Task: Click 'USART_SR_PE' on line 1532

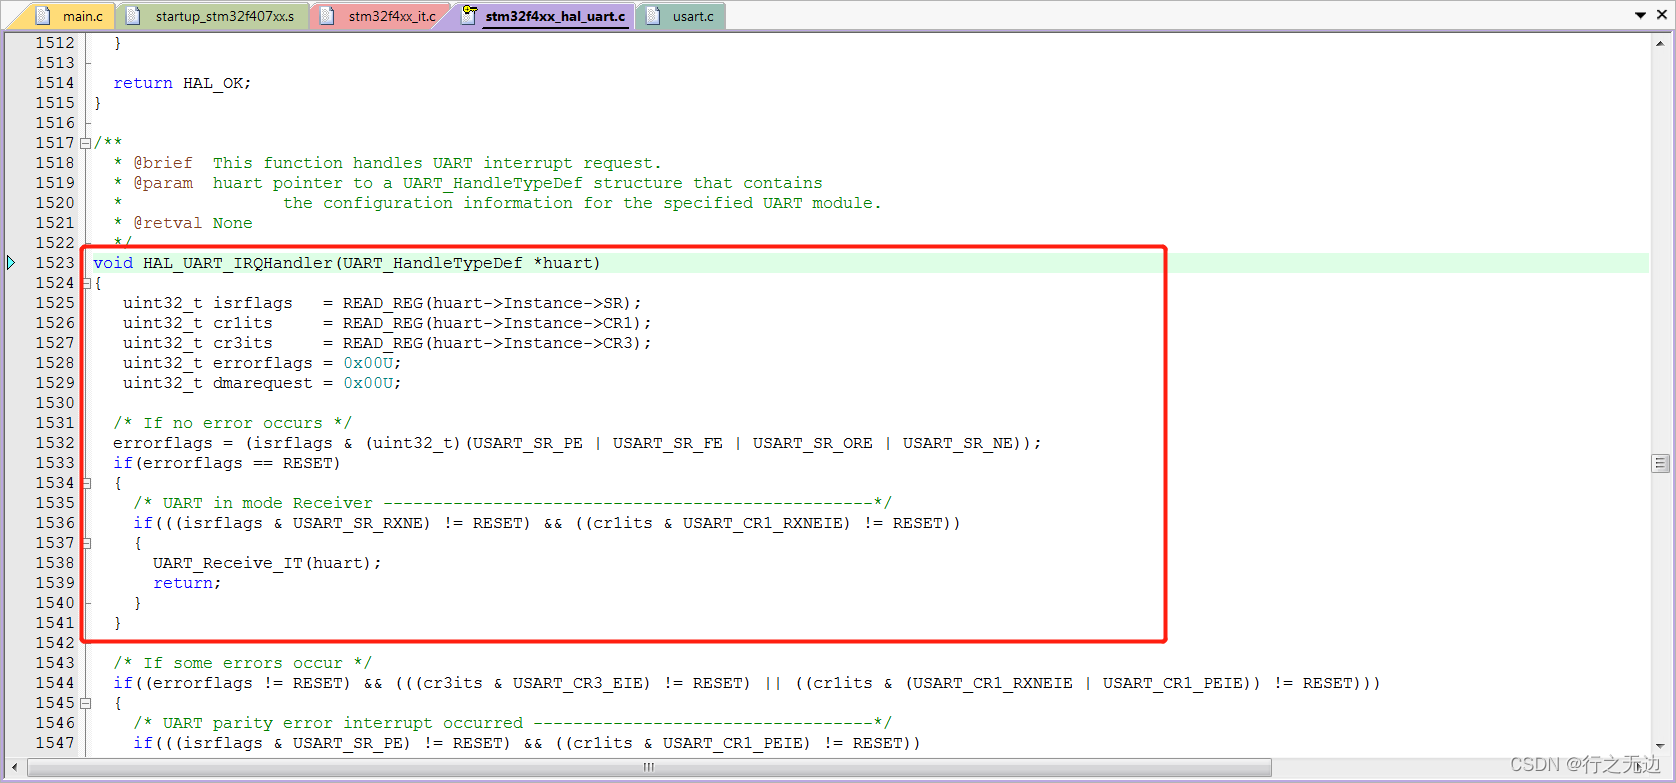Action: coord(528,443)
